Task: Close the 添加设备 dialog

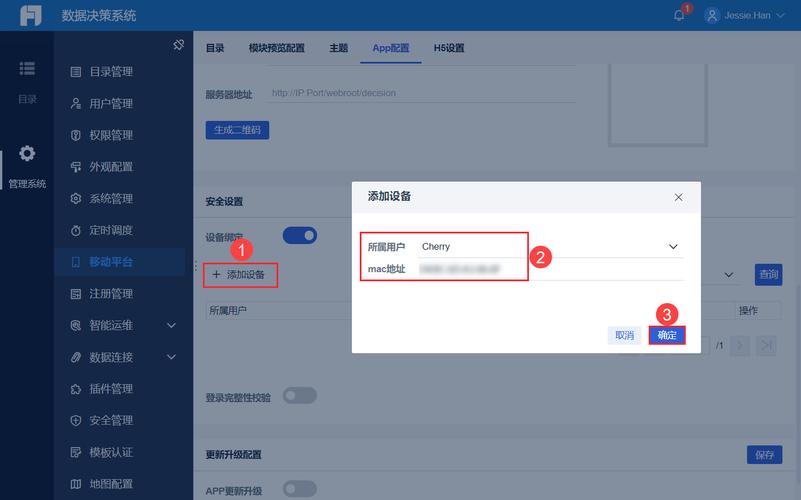Action: tap(678, 197)
